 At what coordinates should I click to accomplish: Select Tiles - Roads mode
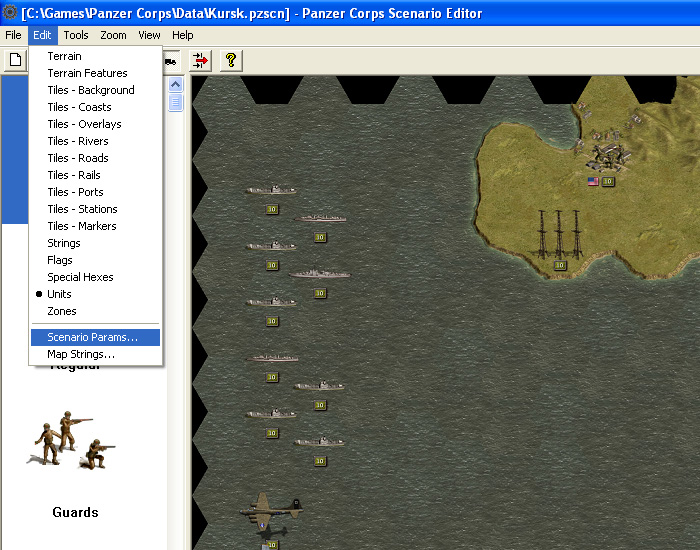96,158
